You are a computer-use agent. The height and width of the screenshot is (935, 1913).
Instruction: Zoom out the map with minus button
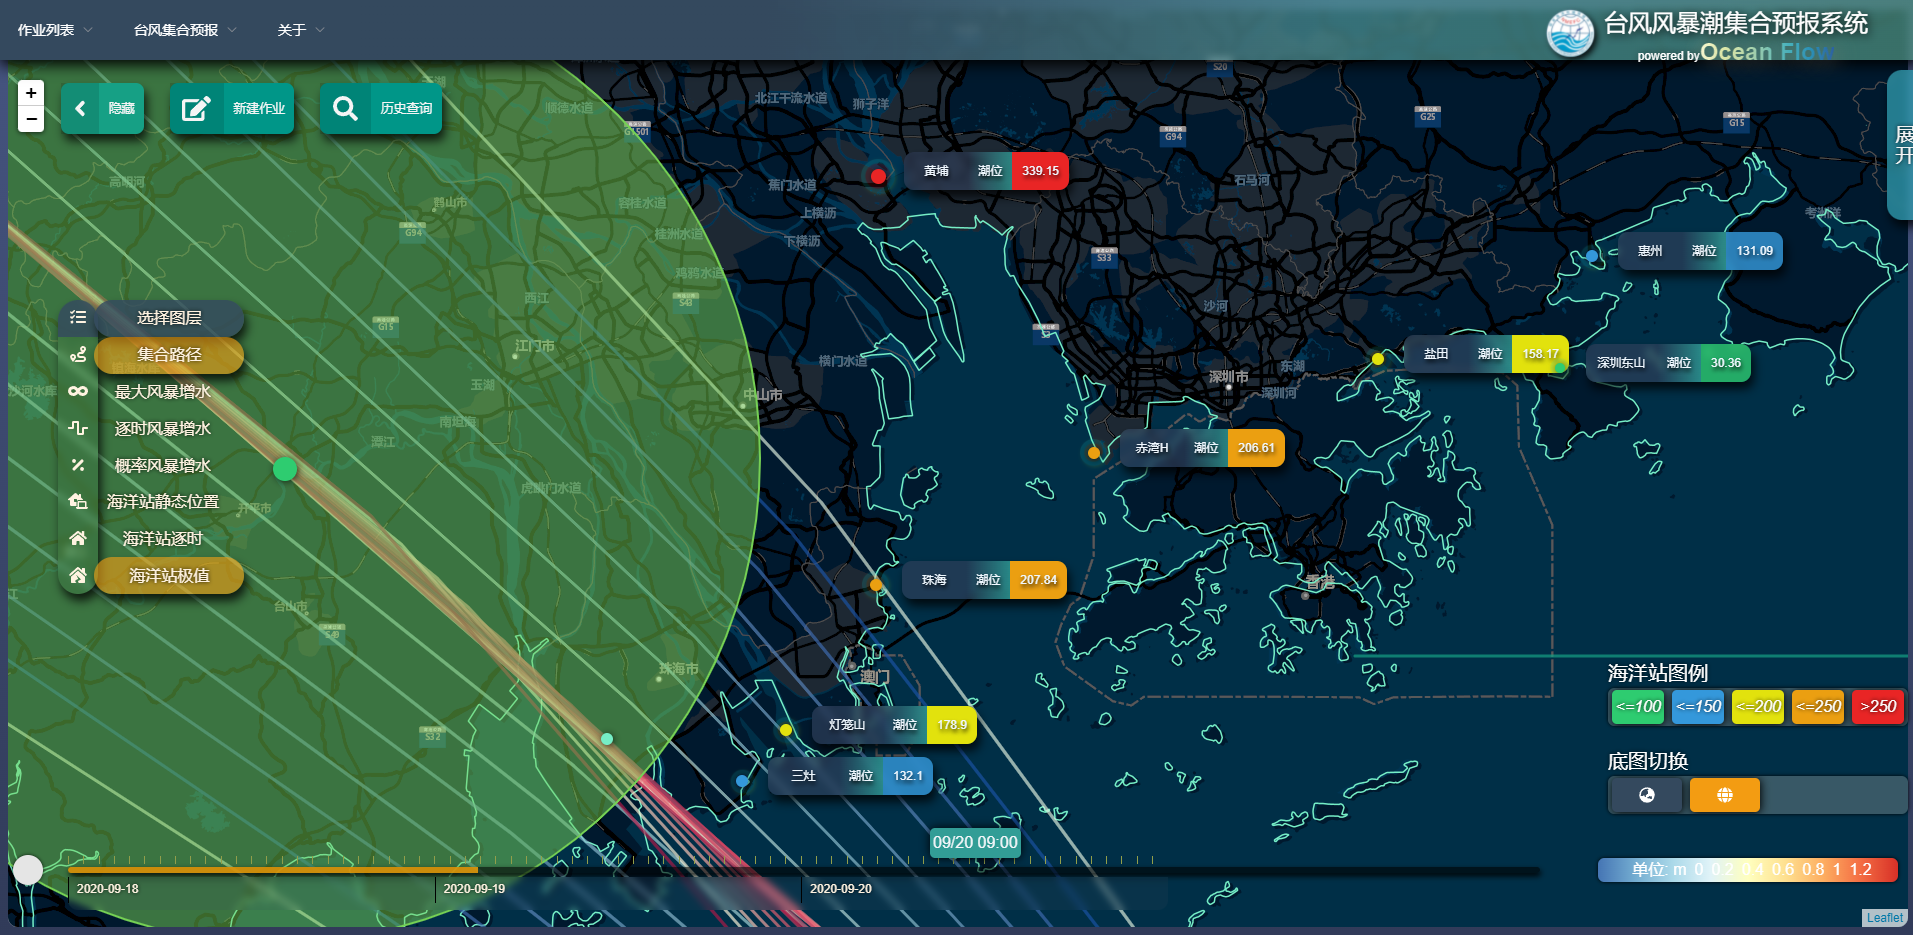31,119
